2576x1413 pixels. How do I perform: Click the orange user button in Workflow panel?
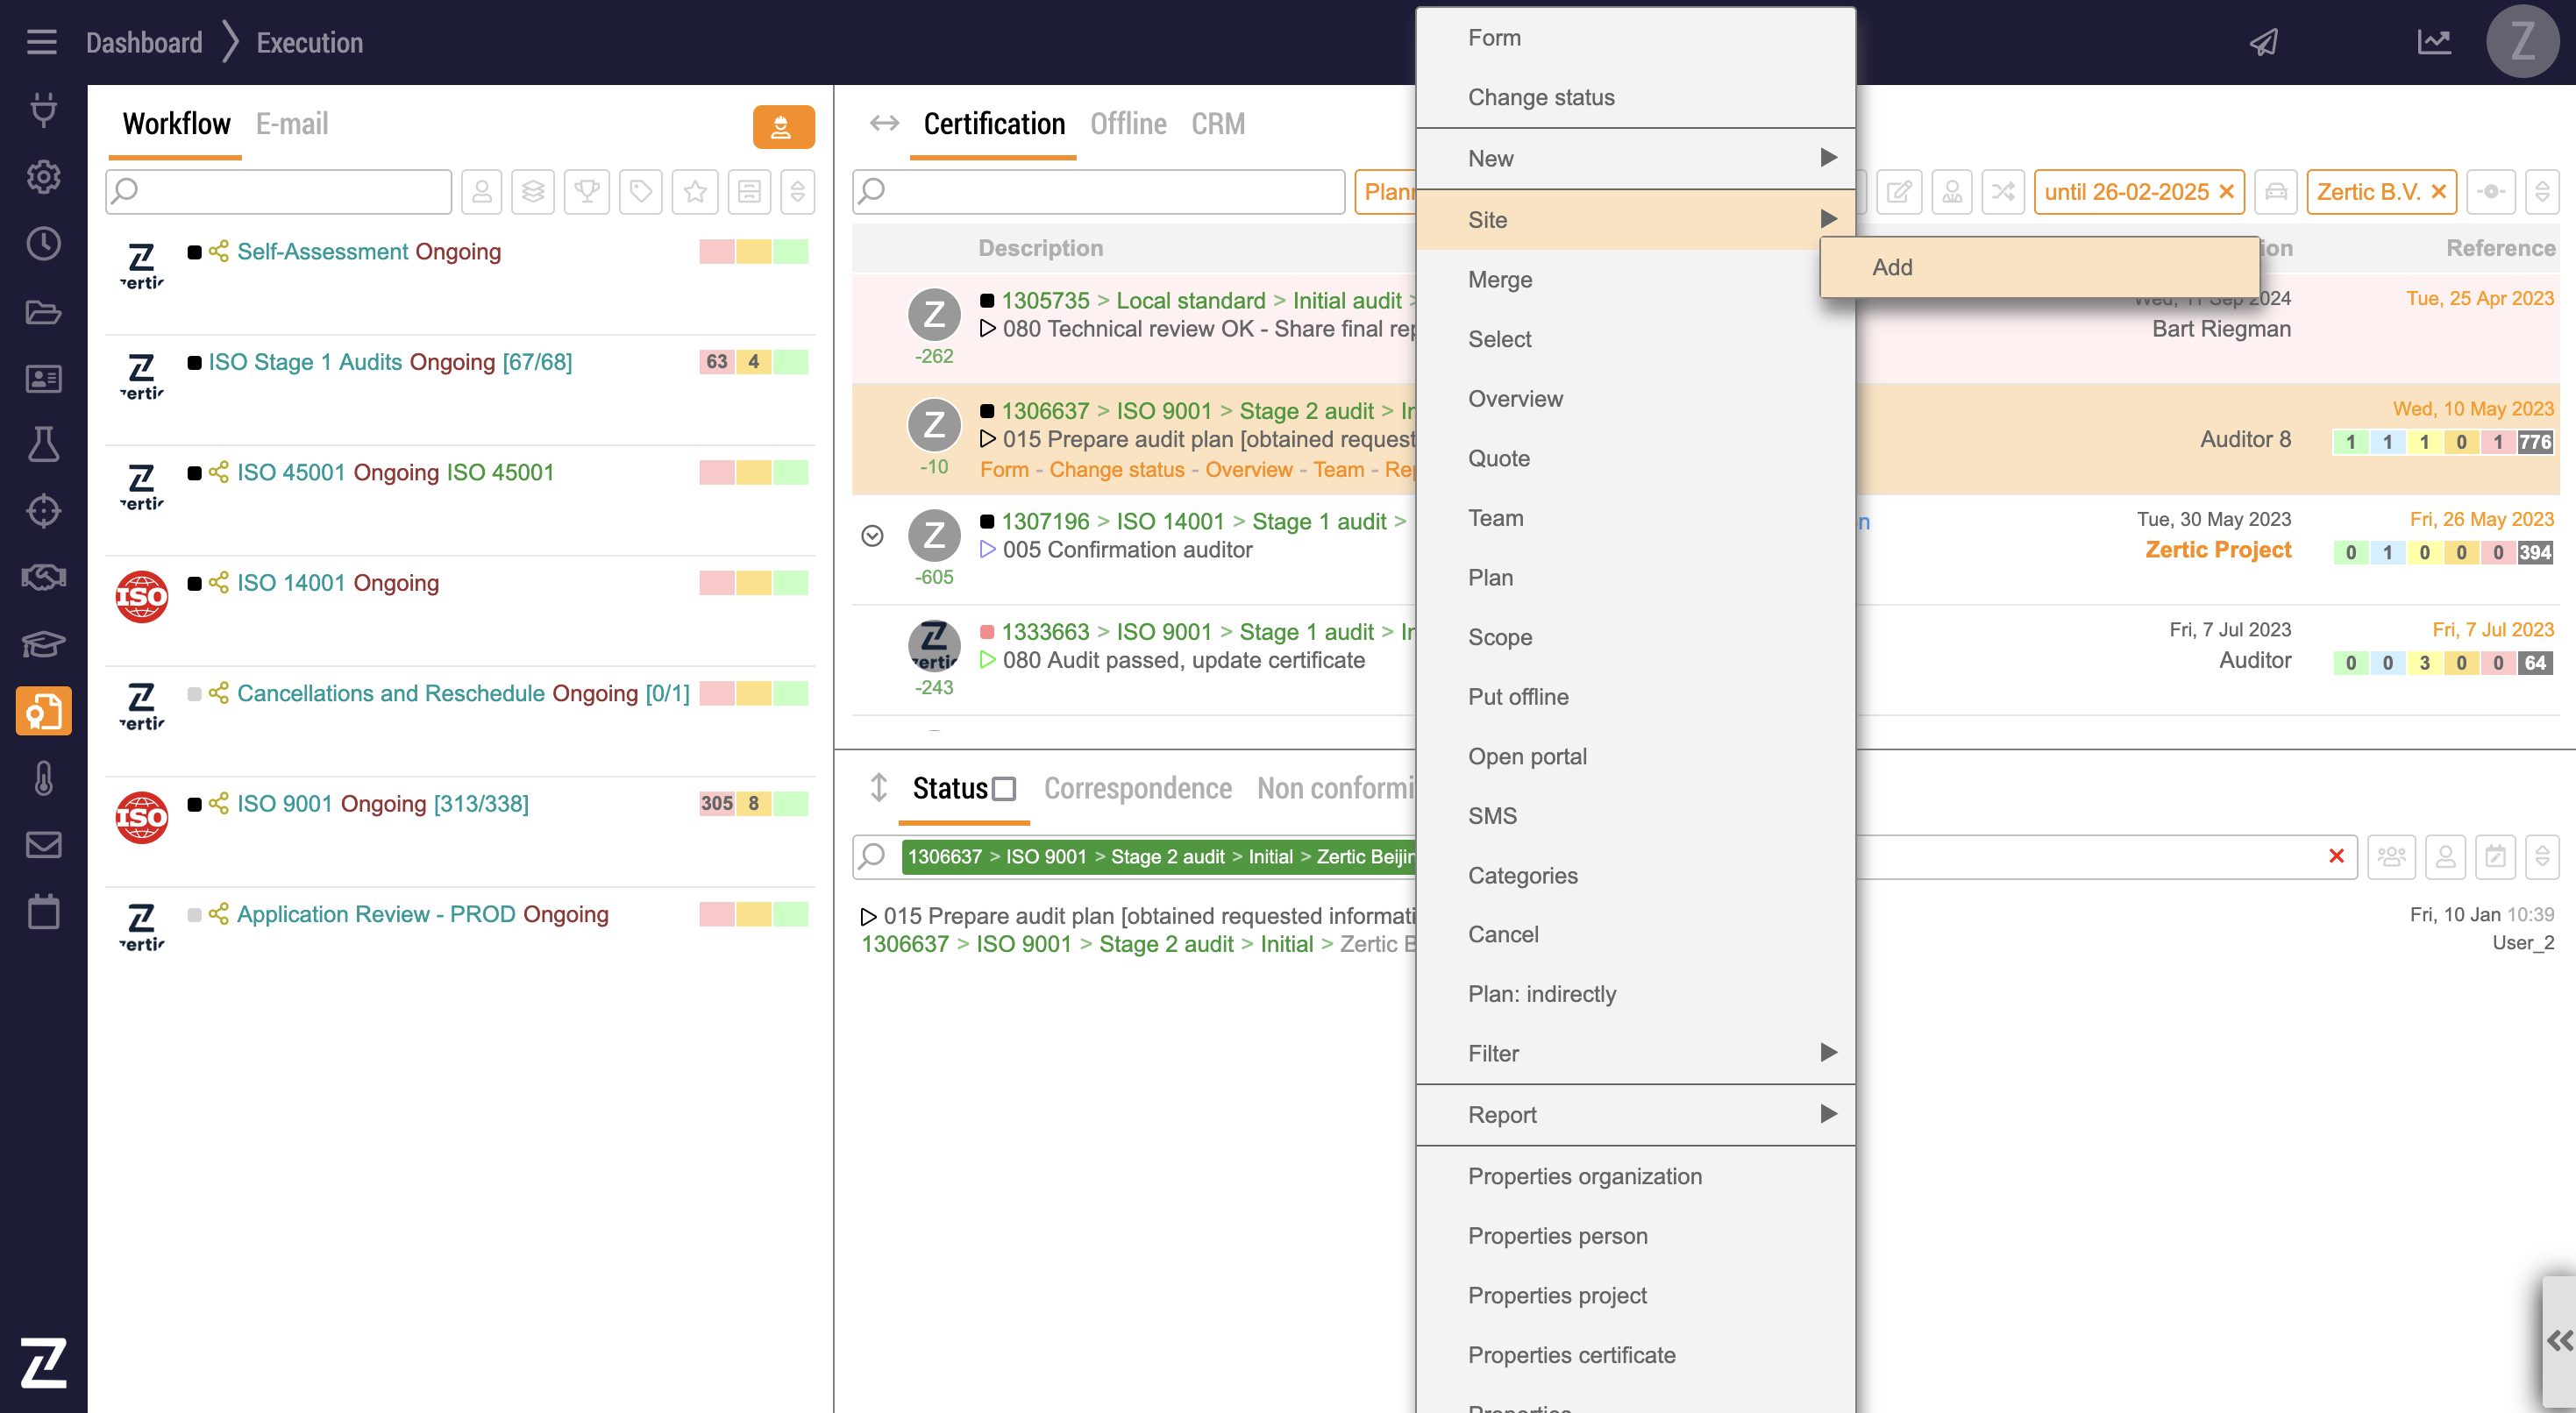click(783, 127)
